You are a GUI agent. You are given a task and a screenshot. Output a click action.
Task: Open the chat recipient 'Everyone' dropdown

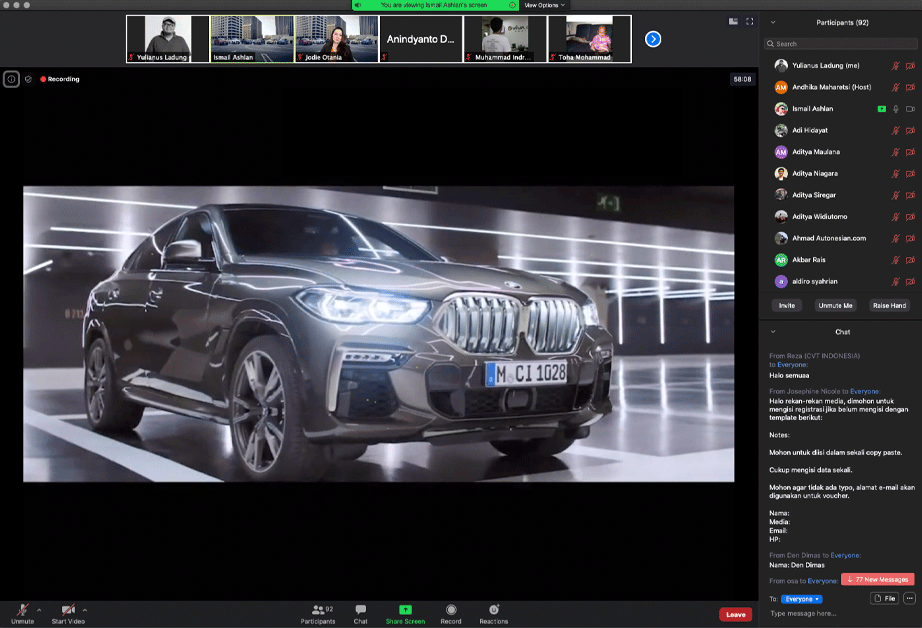802,599
